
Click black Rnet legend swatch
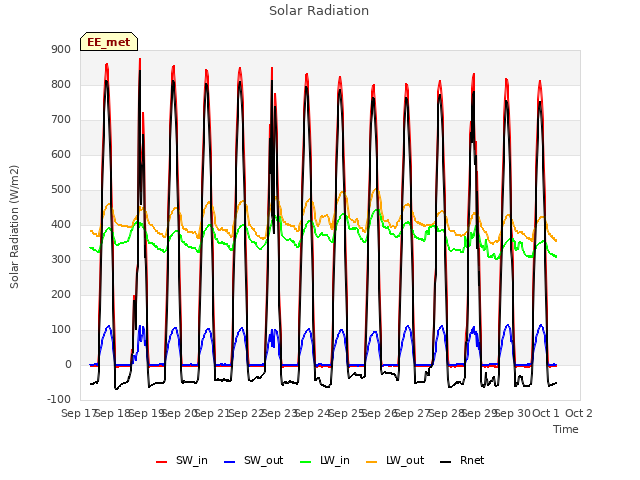tap(446, 462)
